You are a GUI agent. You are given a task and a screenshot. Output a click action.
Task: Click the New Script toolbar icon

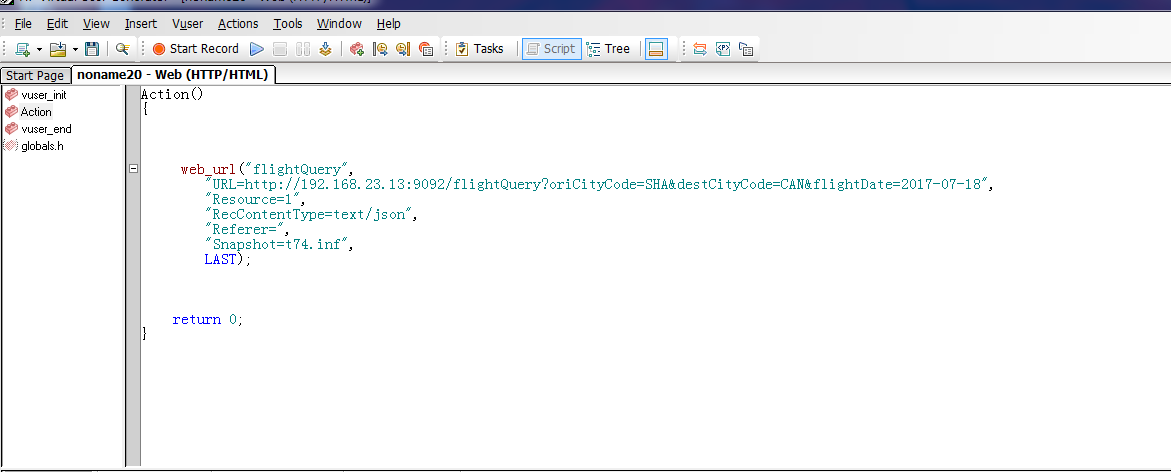pos(23,49)
